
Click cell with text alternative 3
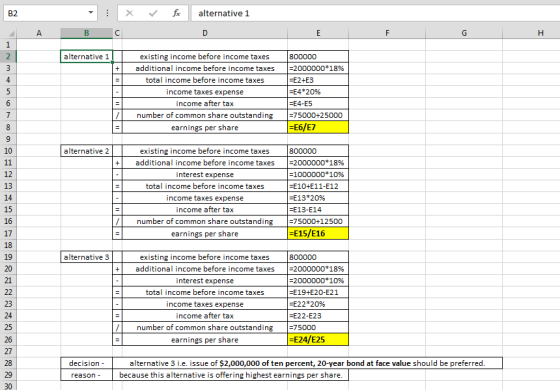coord(86,257)
